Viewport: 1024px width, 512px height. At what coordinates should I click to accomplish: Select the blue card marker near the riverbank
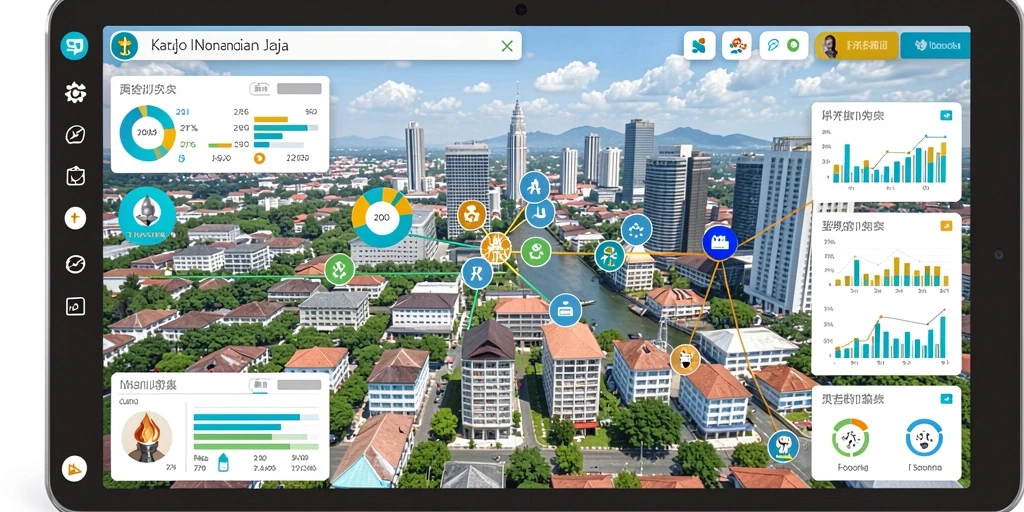(x=565, y=310)
